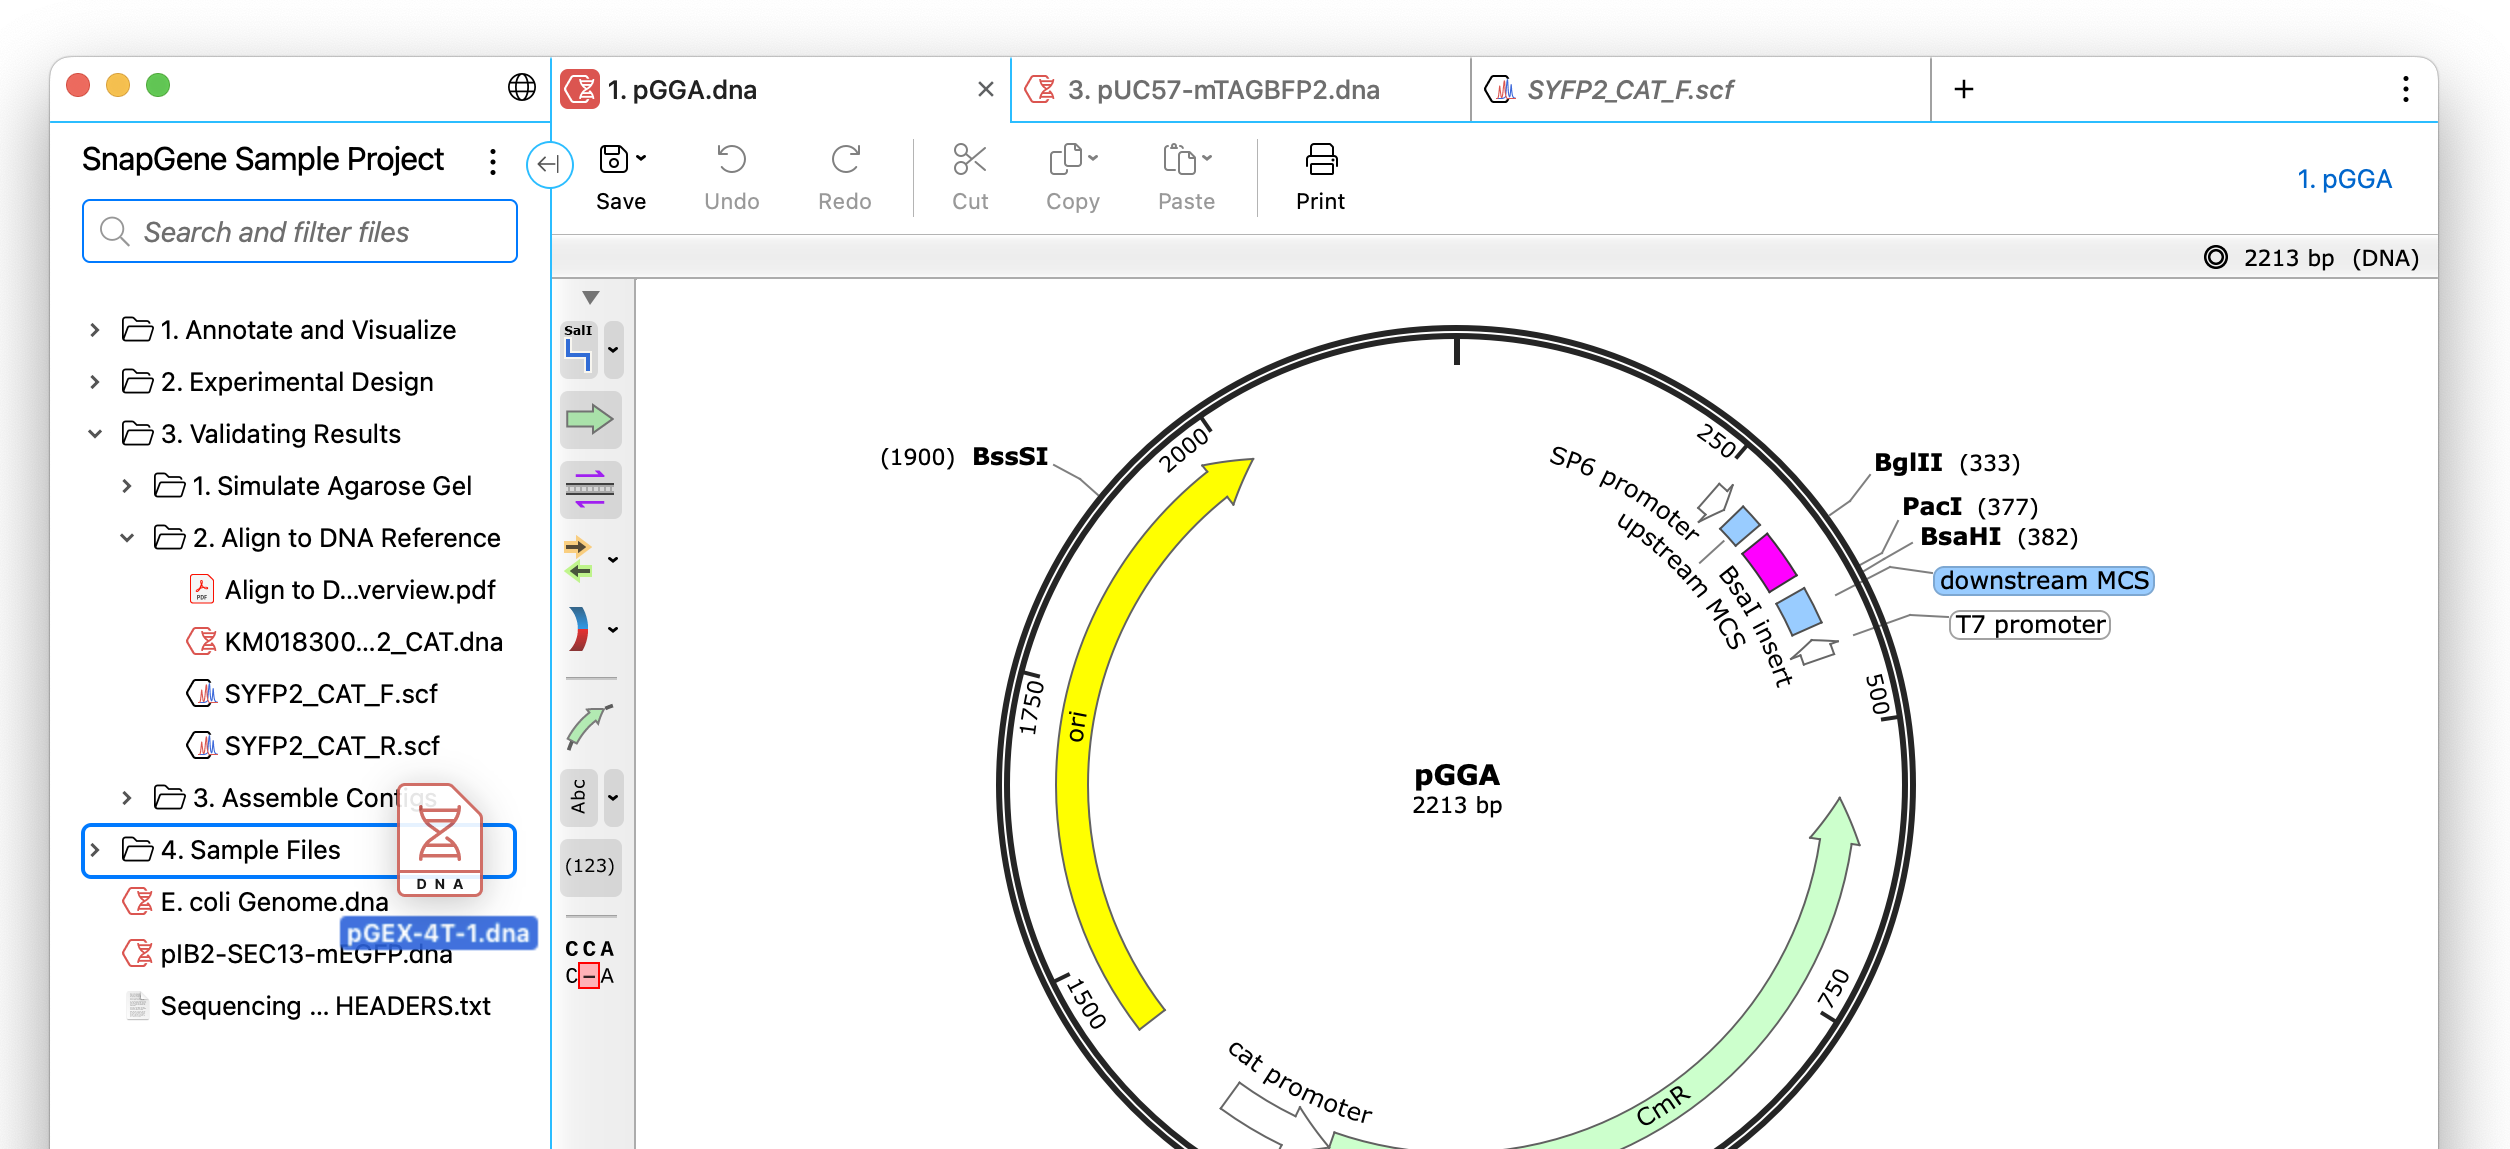Expand the 2. Experimental Design folder
2510x1149 pixels.
click(x=94, y=382)
